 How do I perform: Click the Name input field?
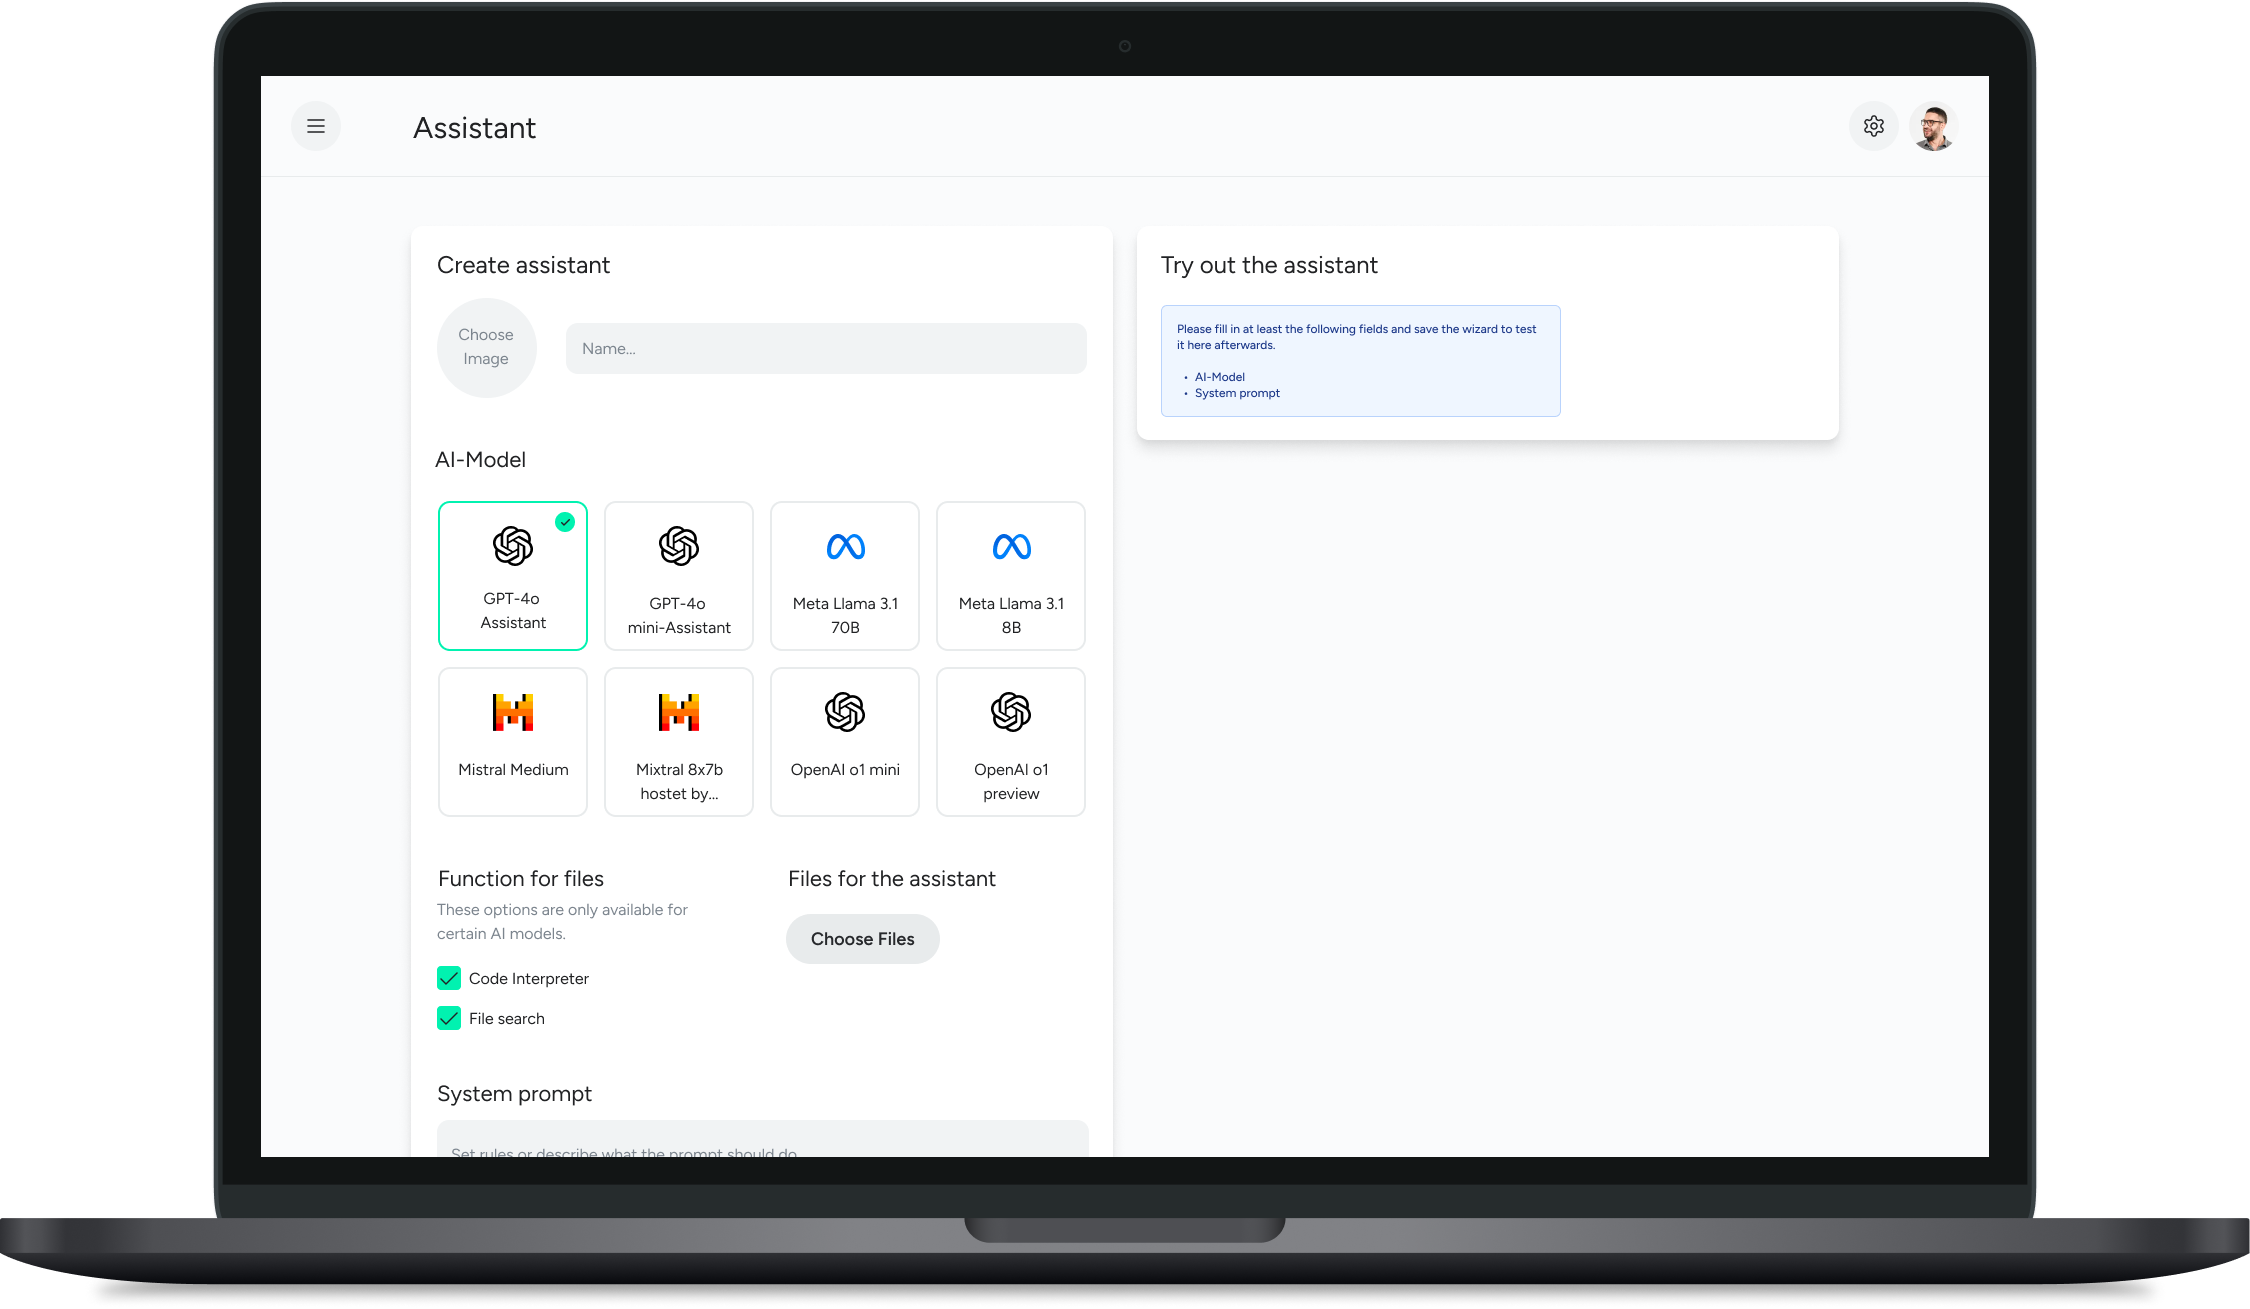tap(824, 348)
